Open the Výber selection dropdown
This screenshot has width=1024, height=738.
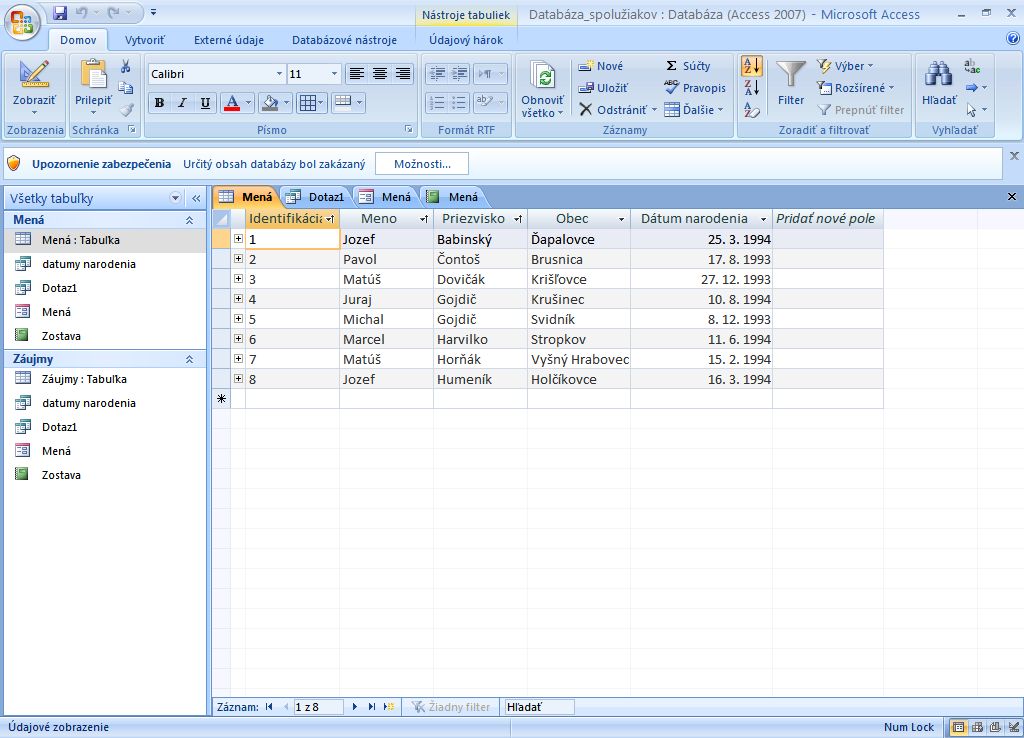point(845,66)
